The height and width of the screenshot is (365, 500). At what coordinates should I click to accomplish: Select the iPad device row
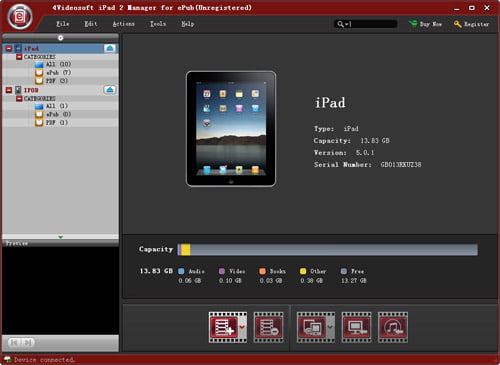coord(60,48)
